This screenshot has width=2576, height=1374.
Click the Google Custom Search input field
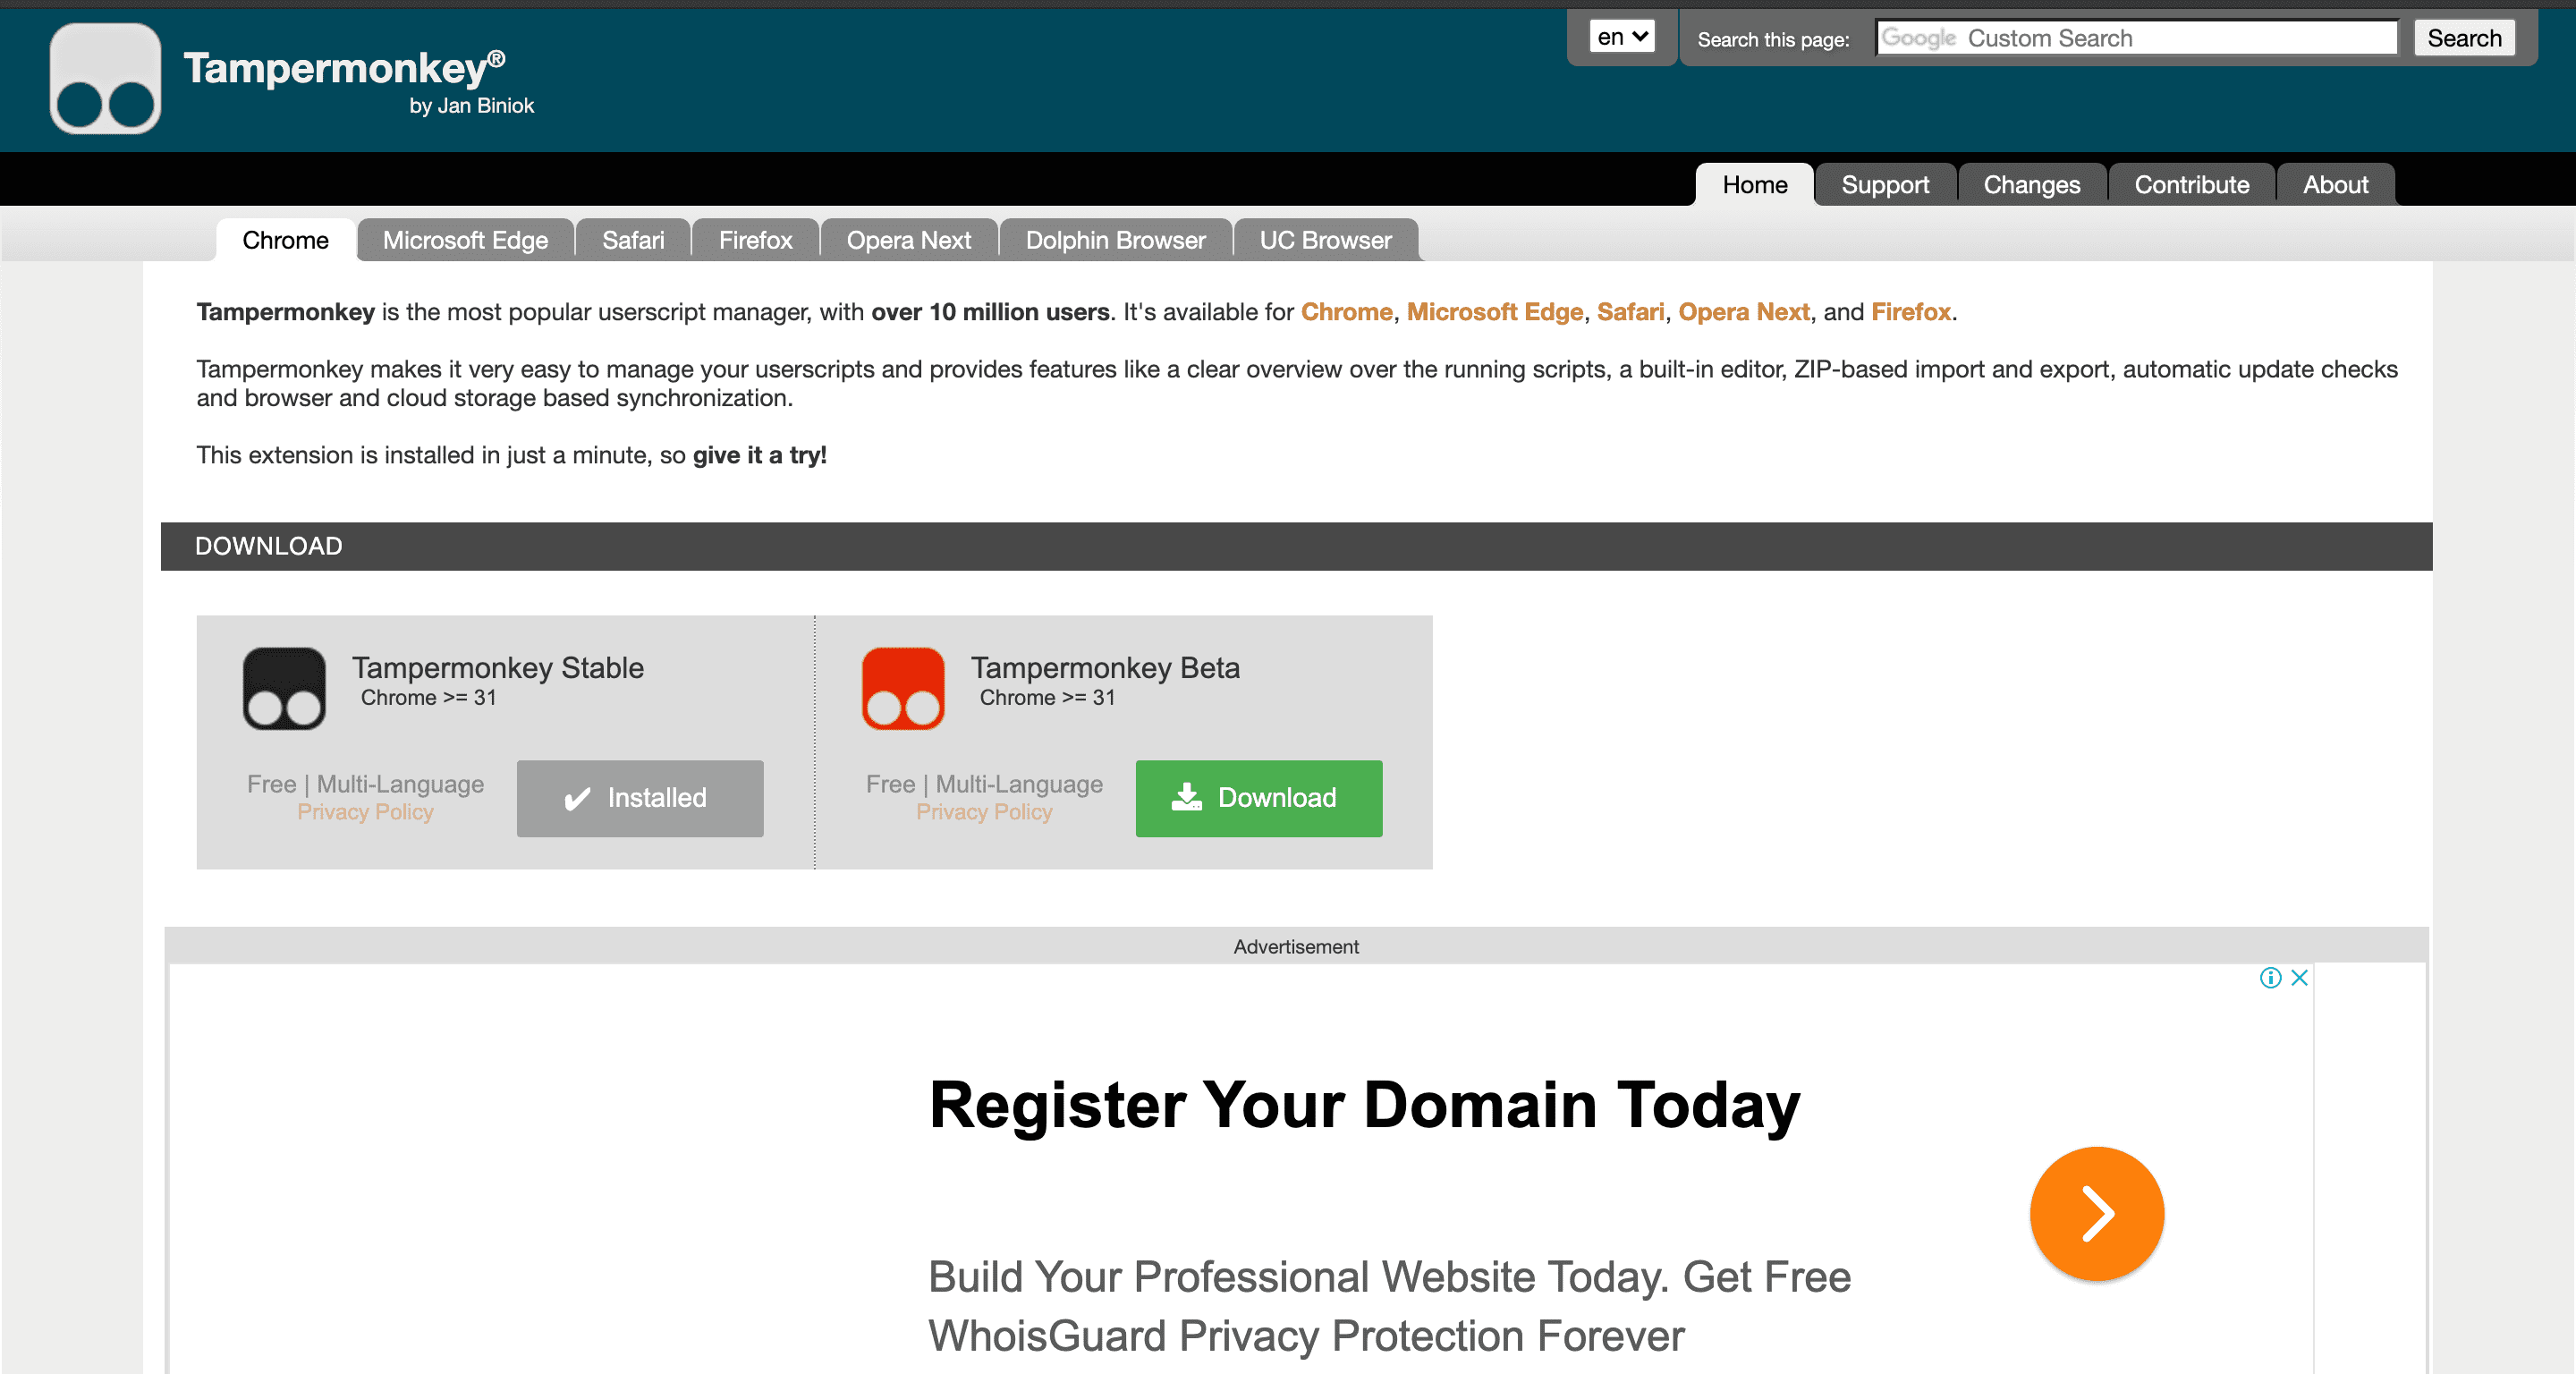click(x=2138, y=38)
